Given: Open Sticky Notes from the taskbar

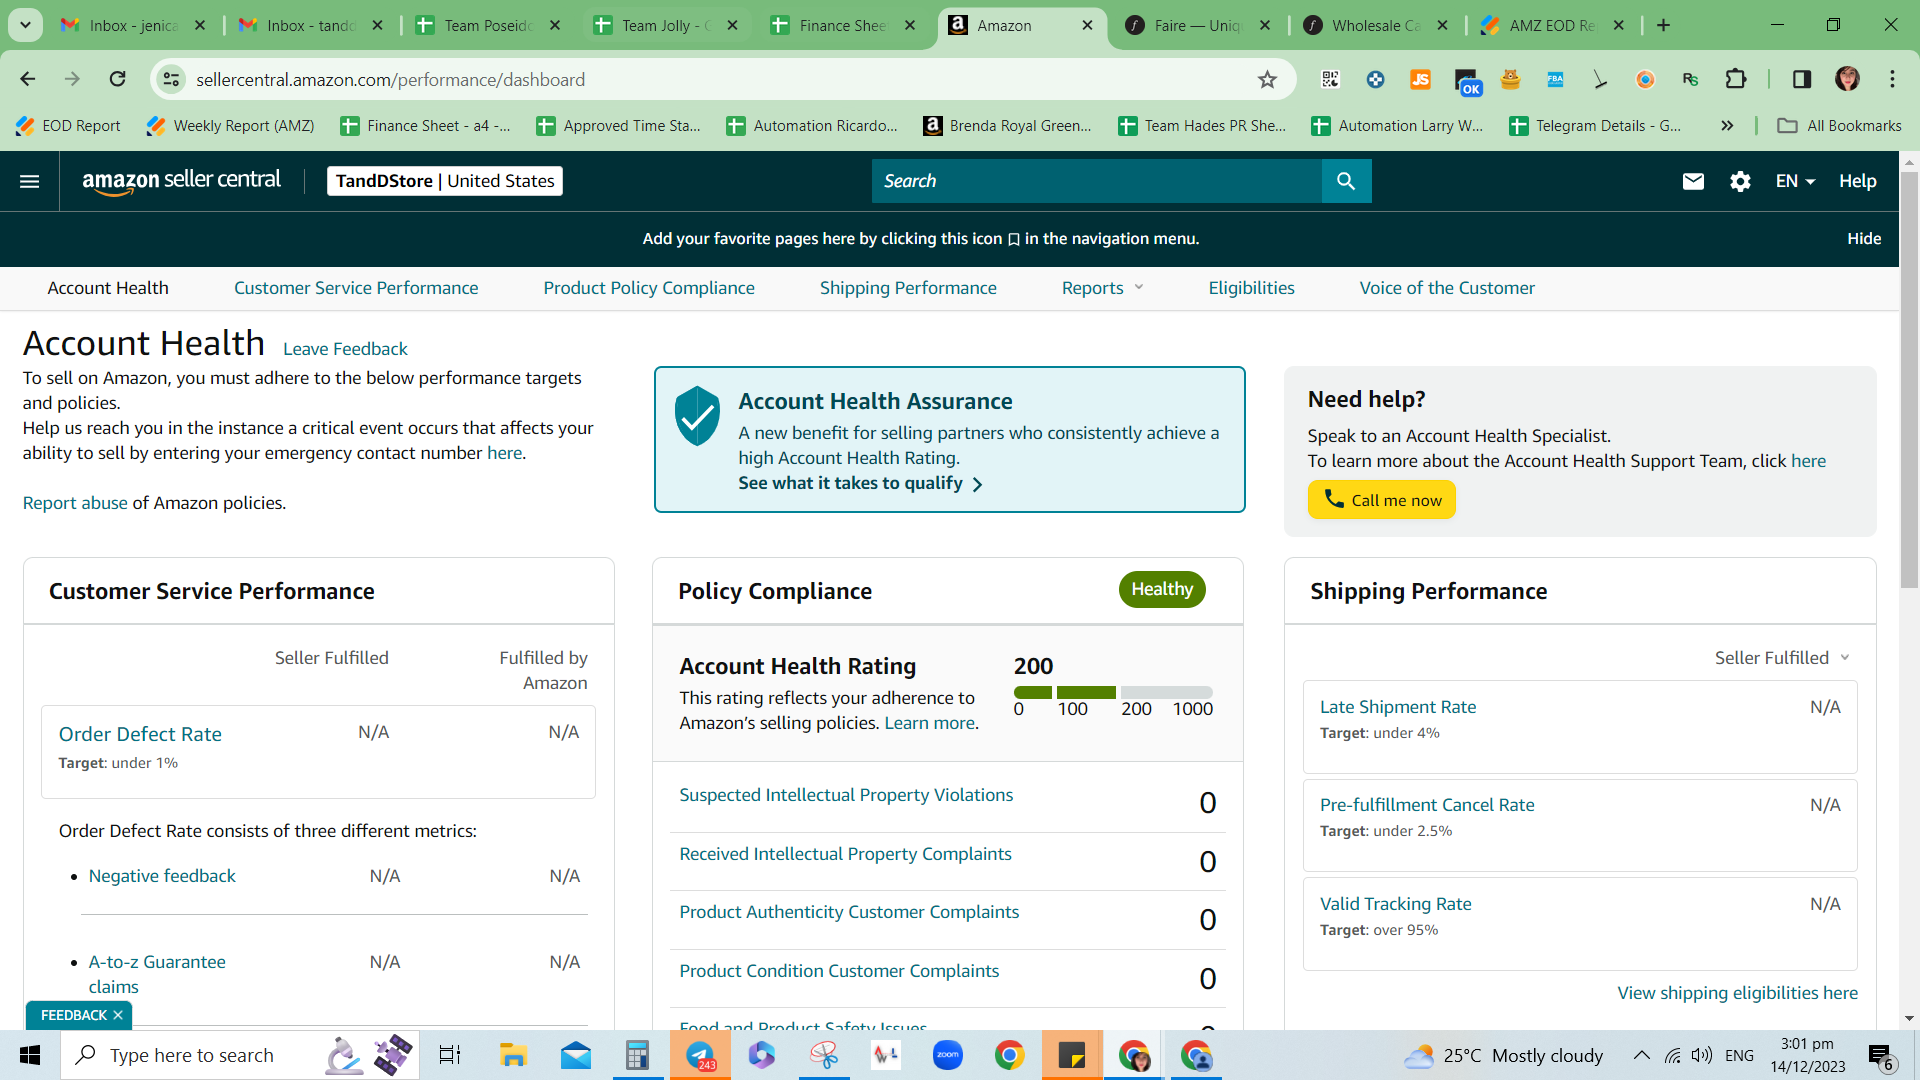Looking at the screenshot, I should pos(1071,1055).
